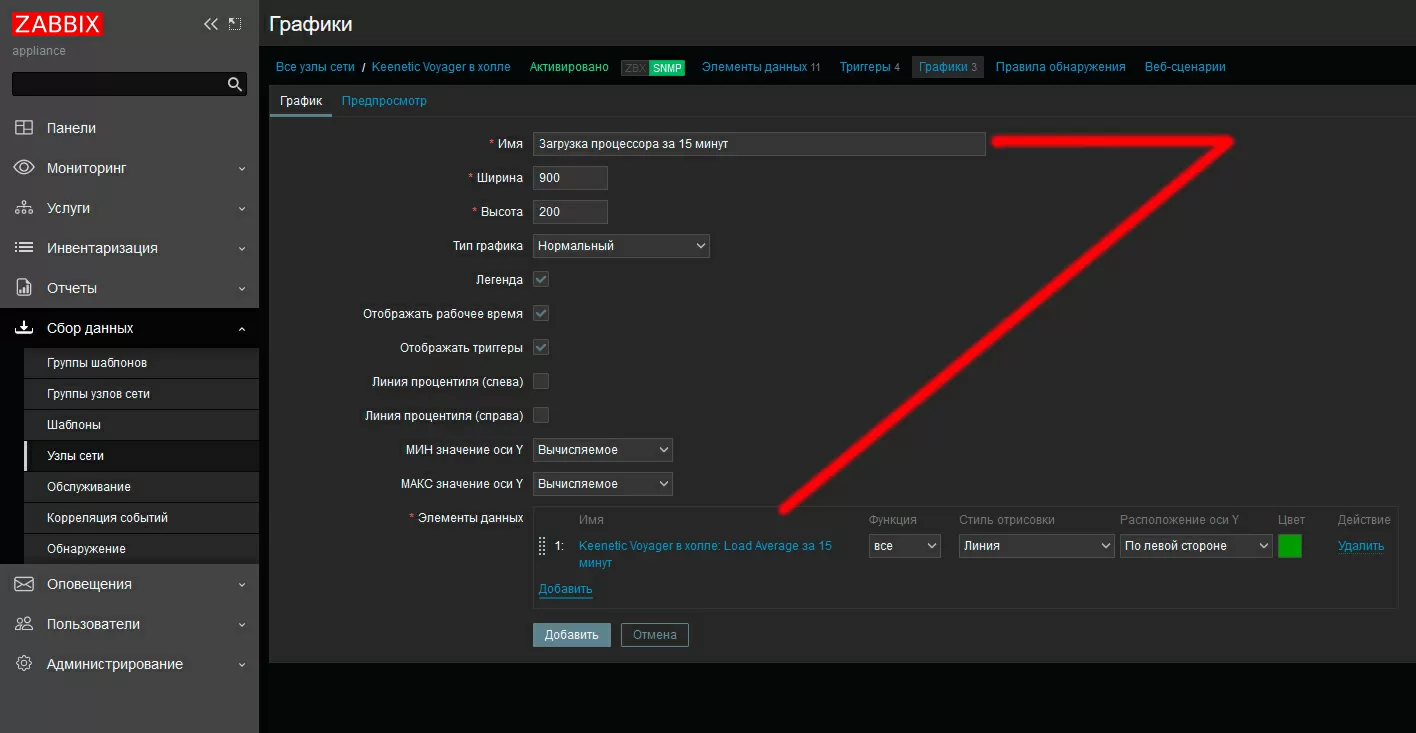Click the Имя graph name field
The width and height of the screenshot is (1416, 733).
point(759,144)
